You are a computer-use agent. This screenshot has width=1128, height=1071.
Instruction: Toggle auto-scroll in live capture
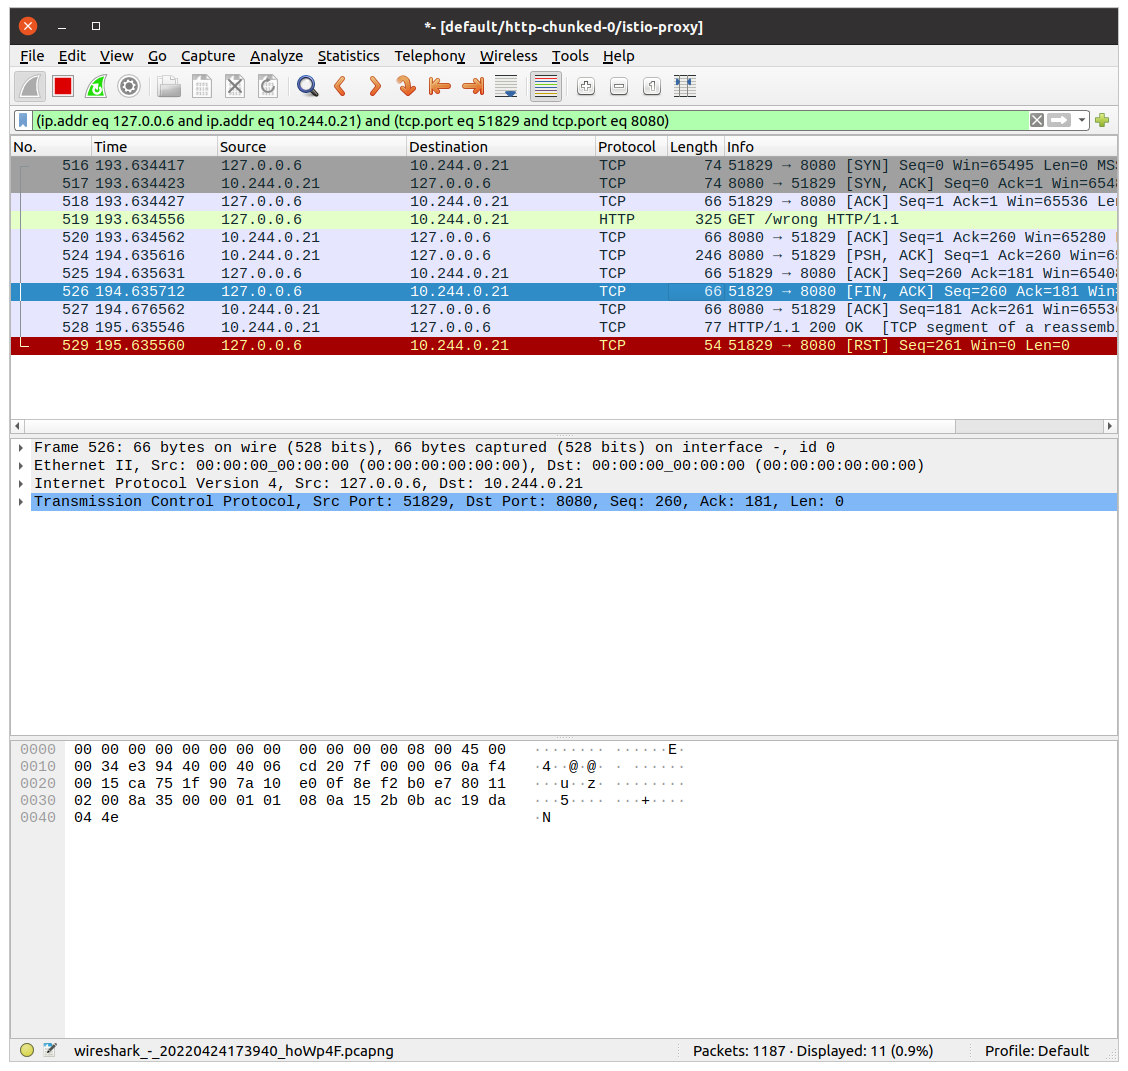(505, 86)
